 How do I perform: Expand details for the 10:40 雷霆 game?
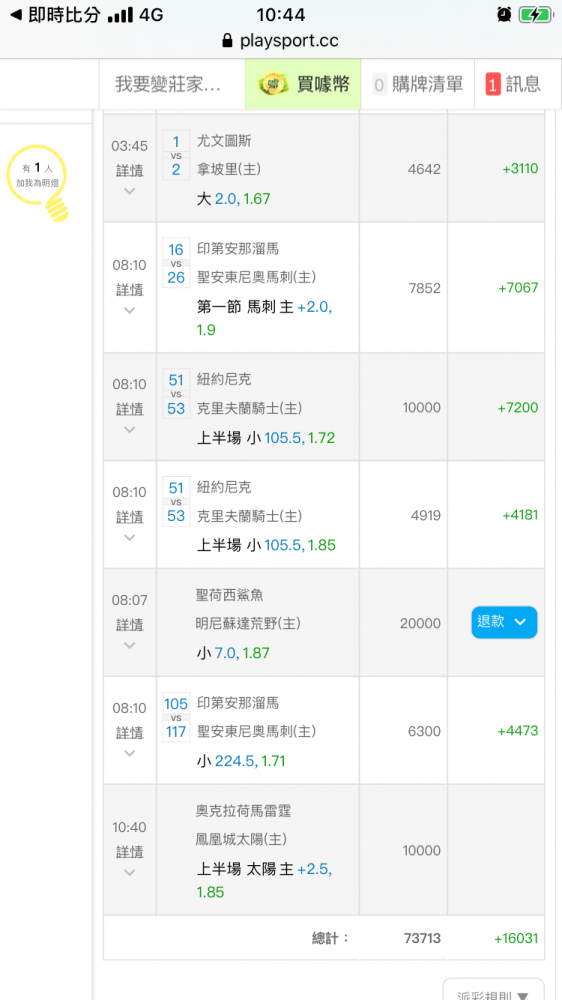tap(129, 872)
